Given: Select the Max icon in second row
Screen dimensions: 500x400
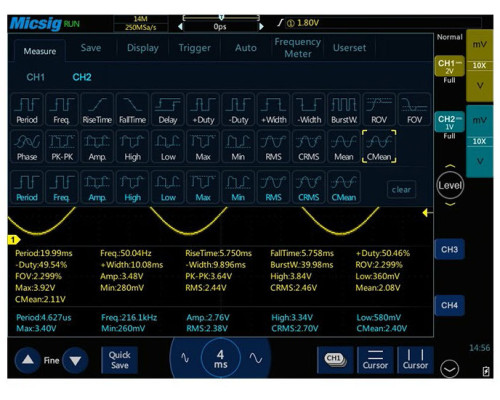Looking at the screenshot, I should (x=203, y=147).
